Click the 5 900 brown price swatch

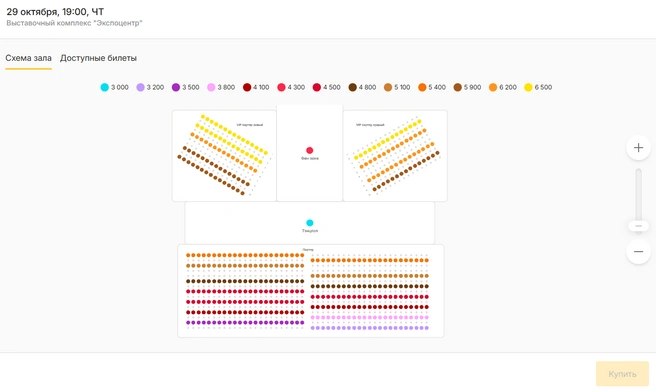(x=458, y=87)
